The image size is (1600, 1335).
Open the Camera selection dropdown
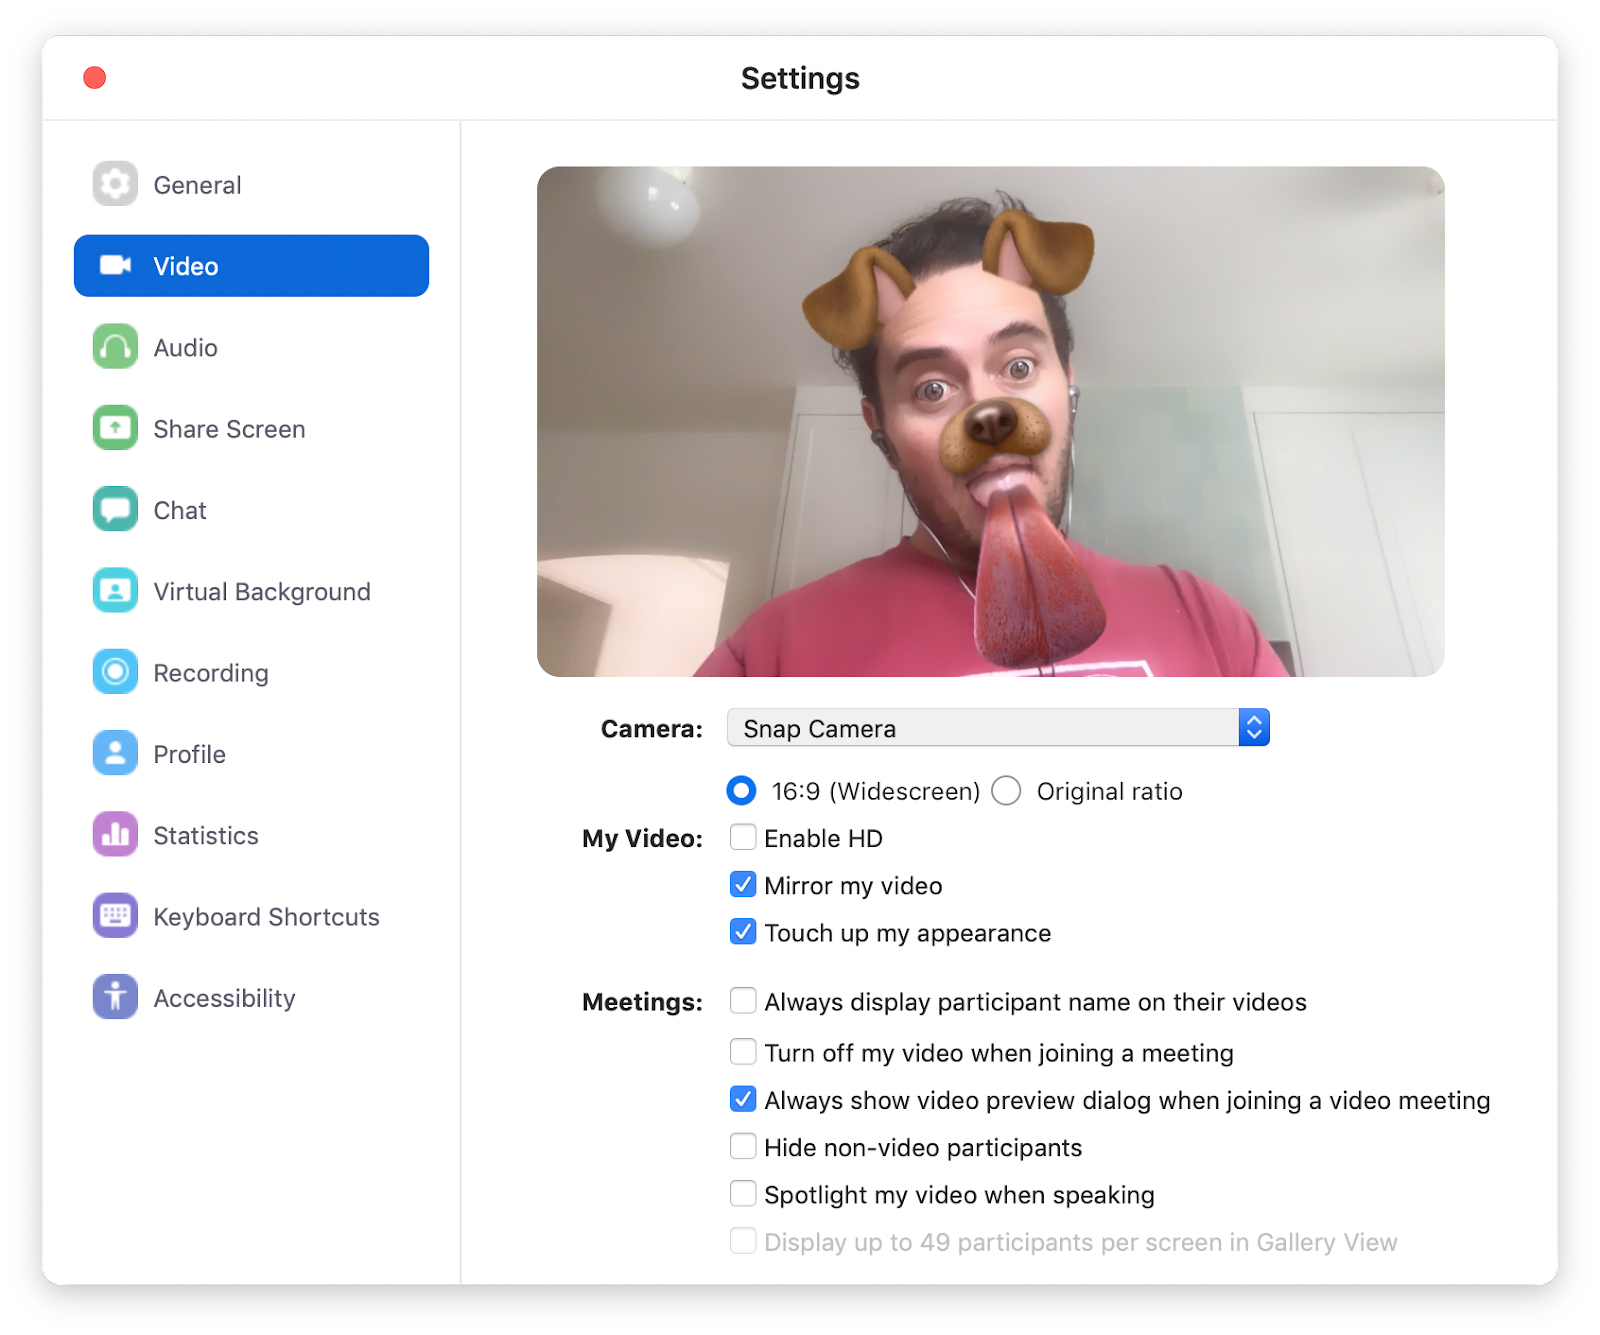tap(998, 728)
